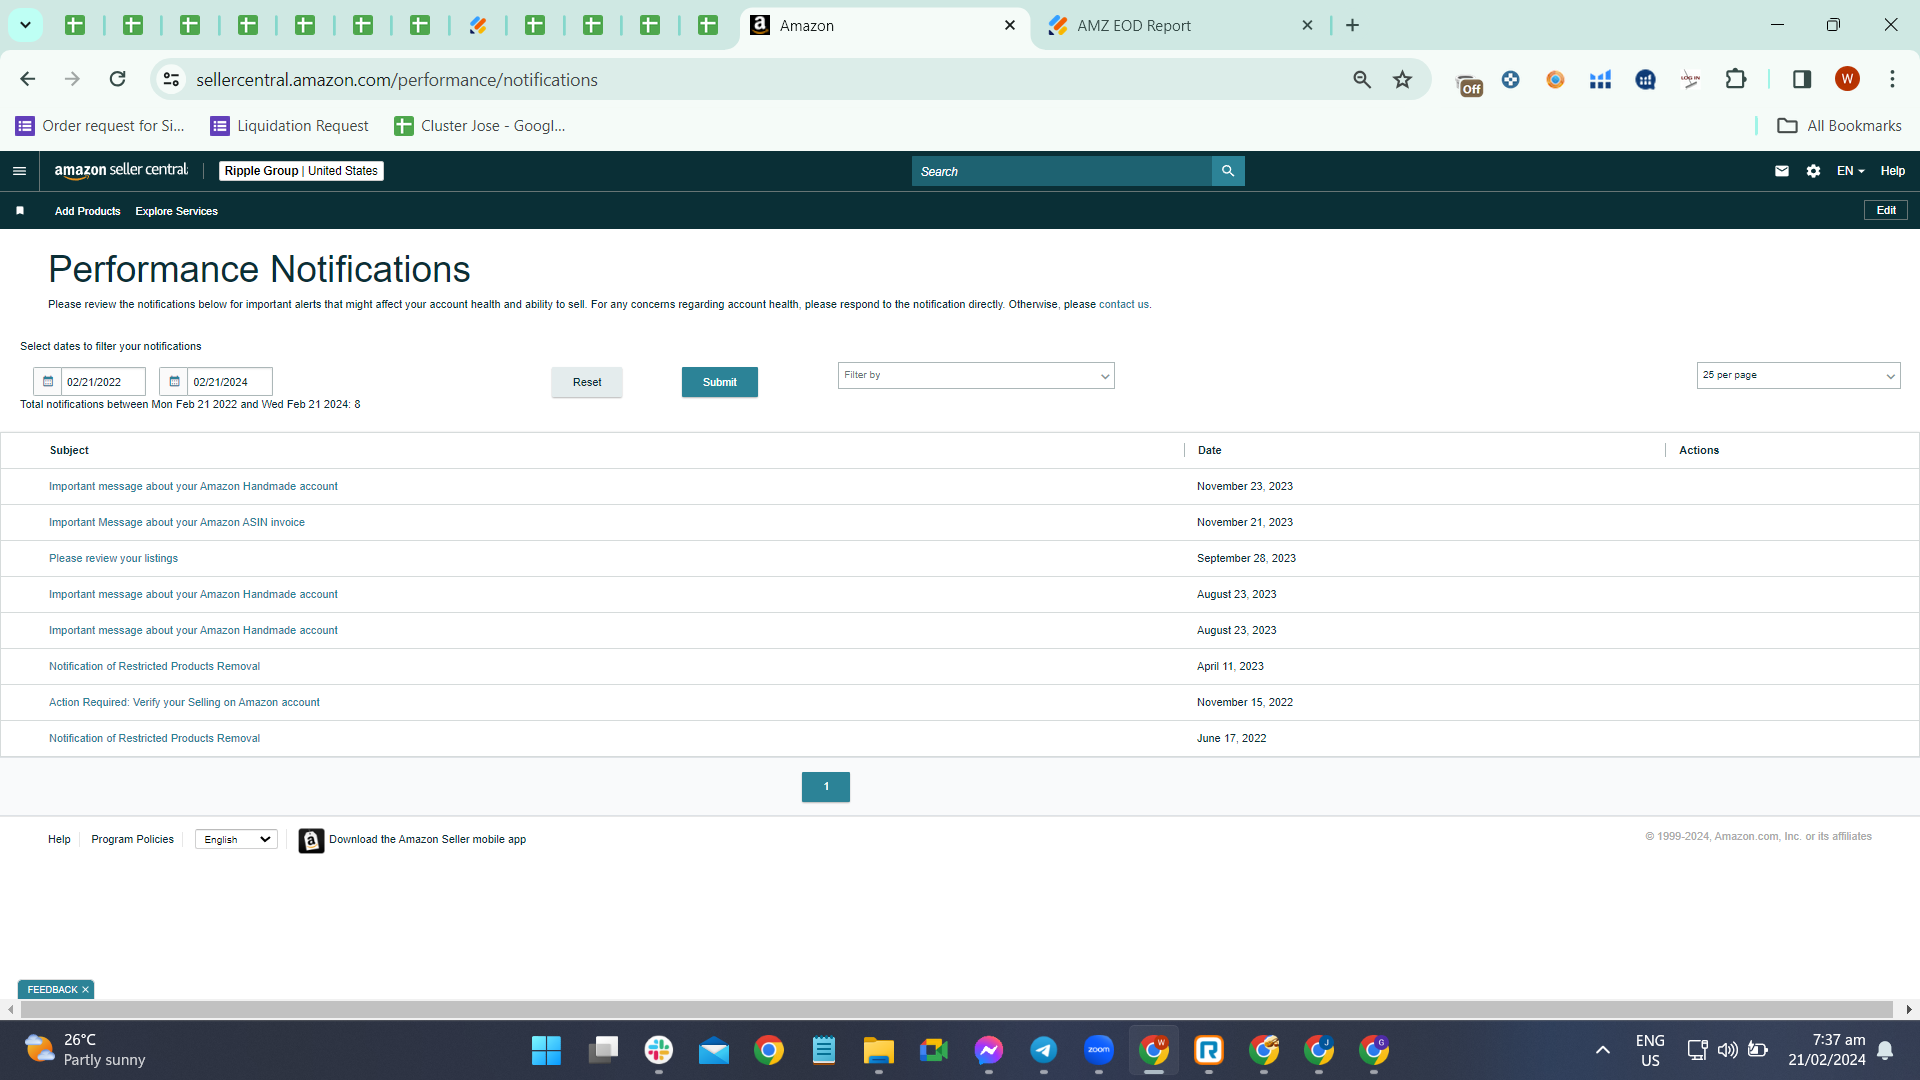Open a new browser tab
1920x1080 pixels.
point(1353,25)
